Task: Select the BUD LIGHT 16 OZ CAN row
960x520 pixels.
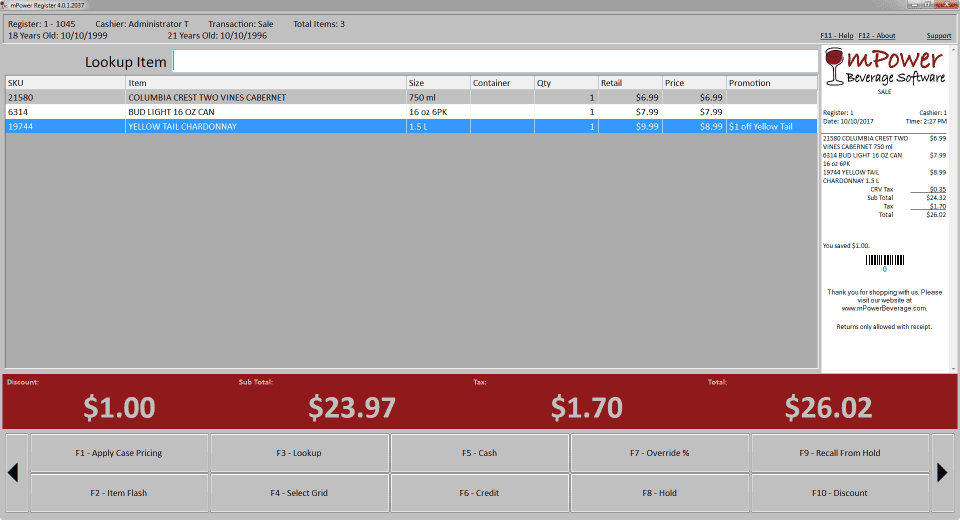Action: [x=411, y=112]
